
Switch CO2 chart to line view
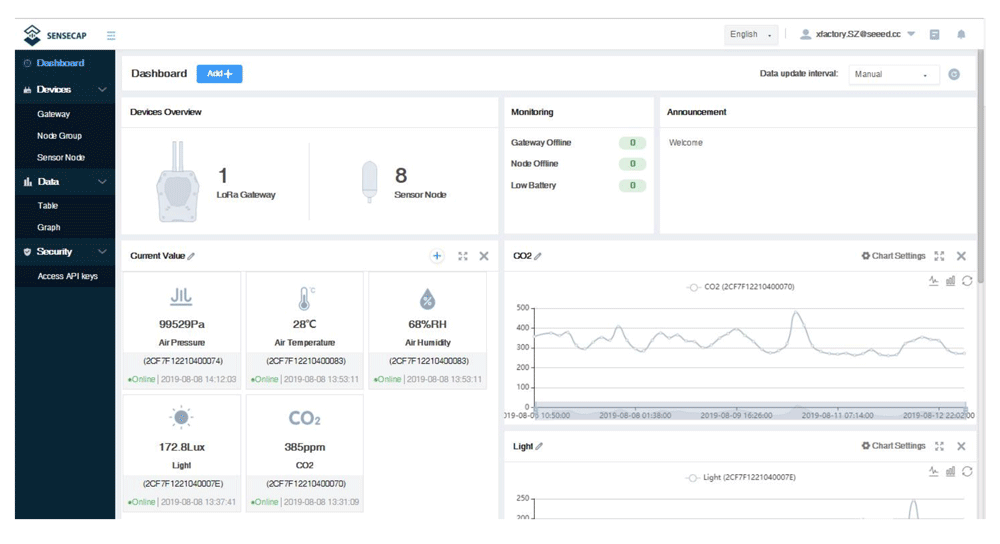934,281
